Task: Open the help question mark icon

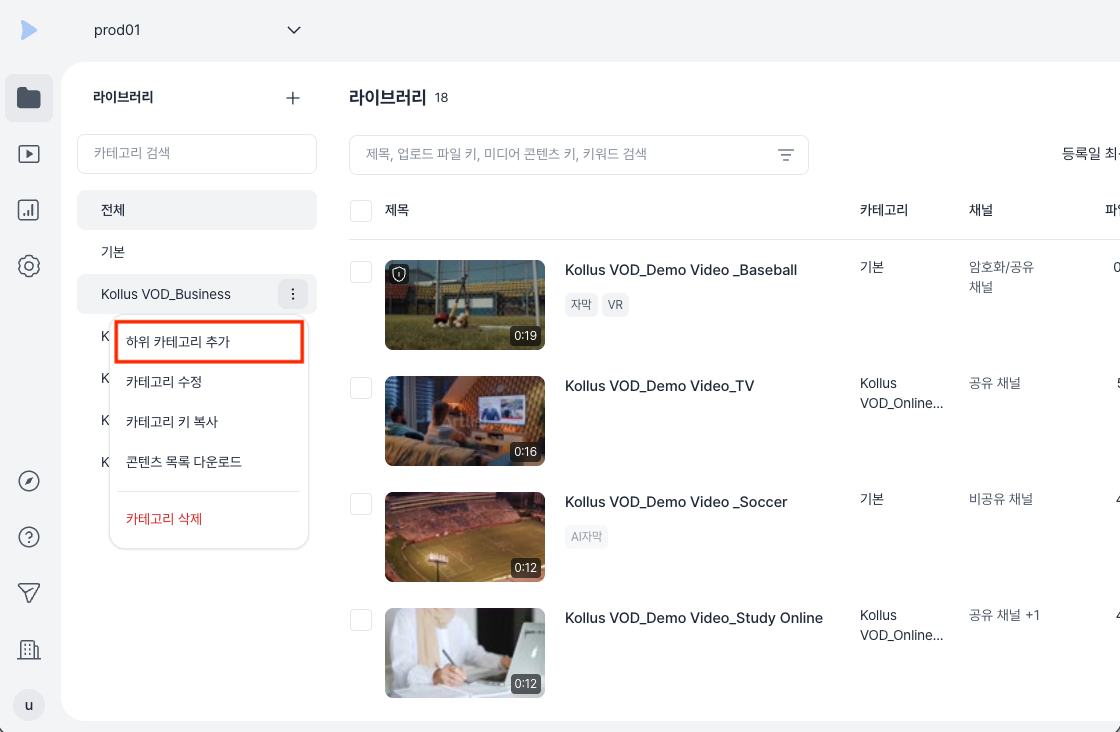Action: [x=29, y=537]
